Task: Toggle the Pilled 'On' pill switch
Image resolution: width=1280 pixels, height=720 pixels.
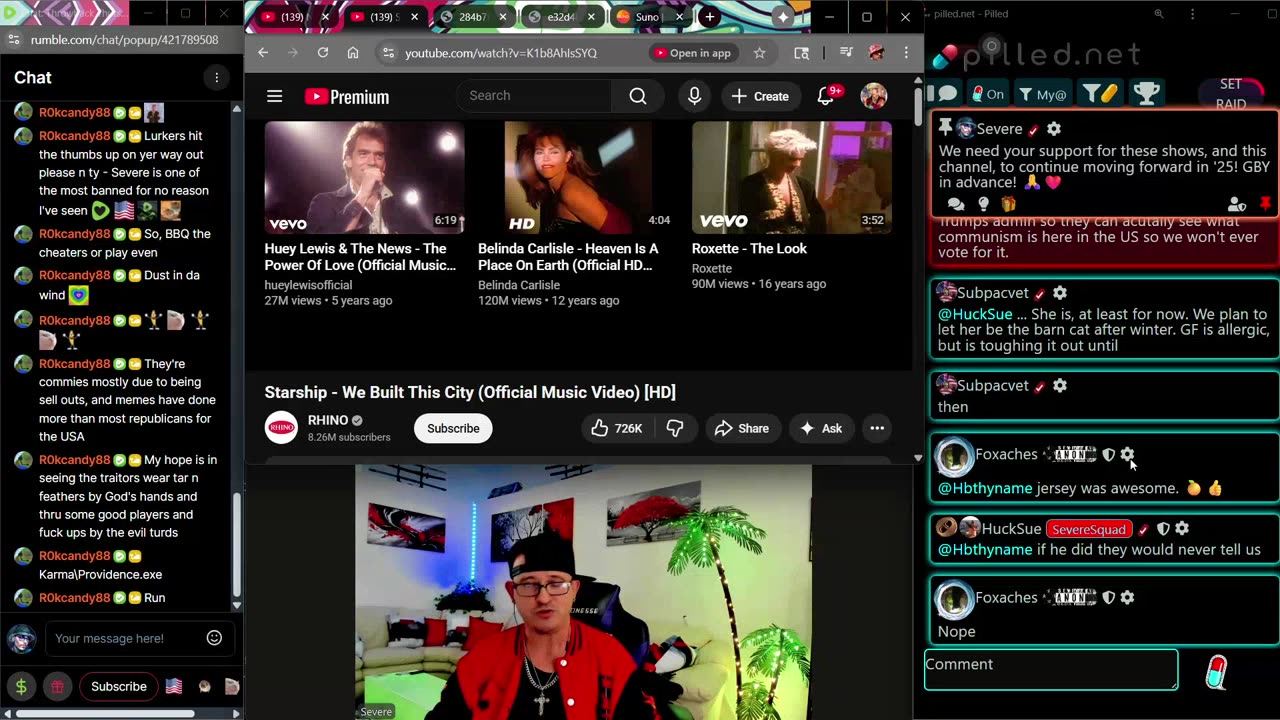Action: pos(987,94)
